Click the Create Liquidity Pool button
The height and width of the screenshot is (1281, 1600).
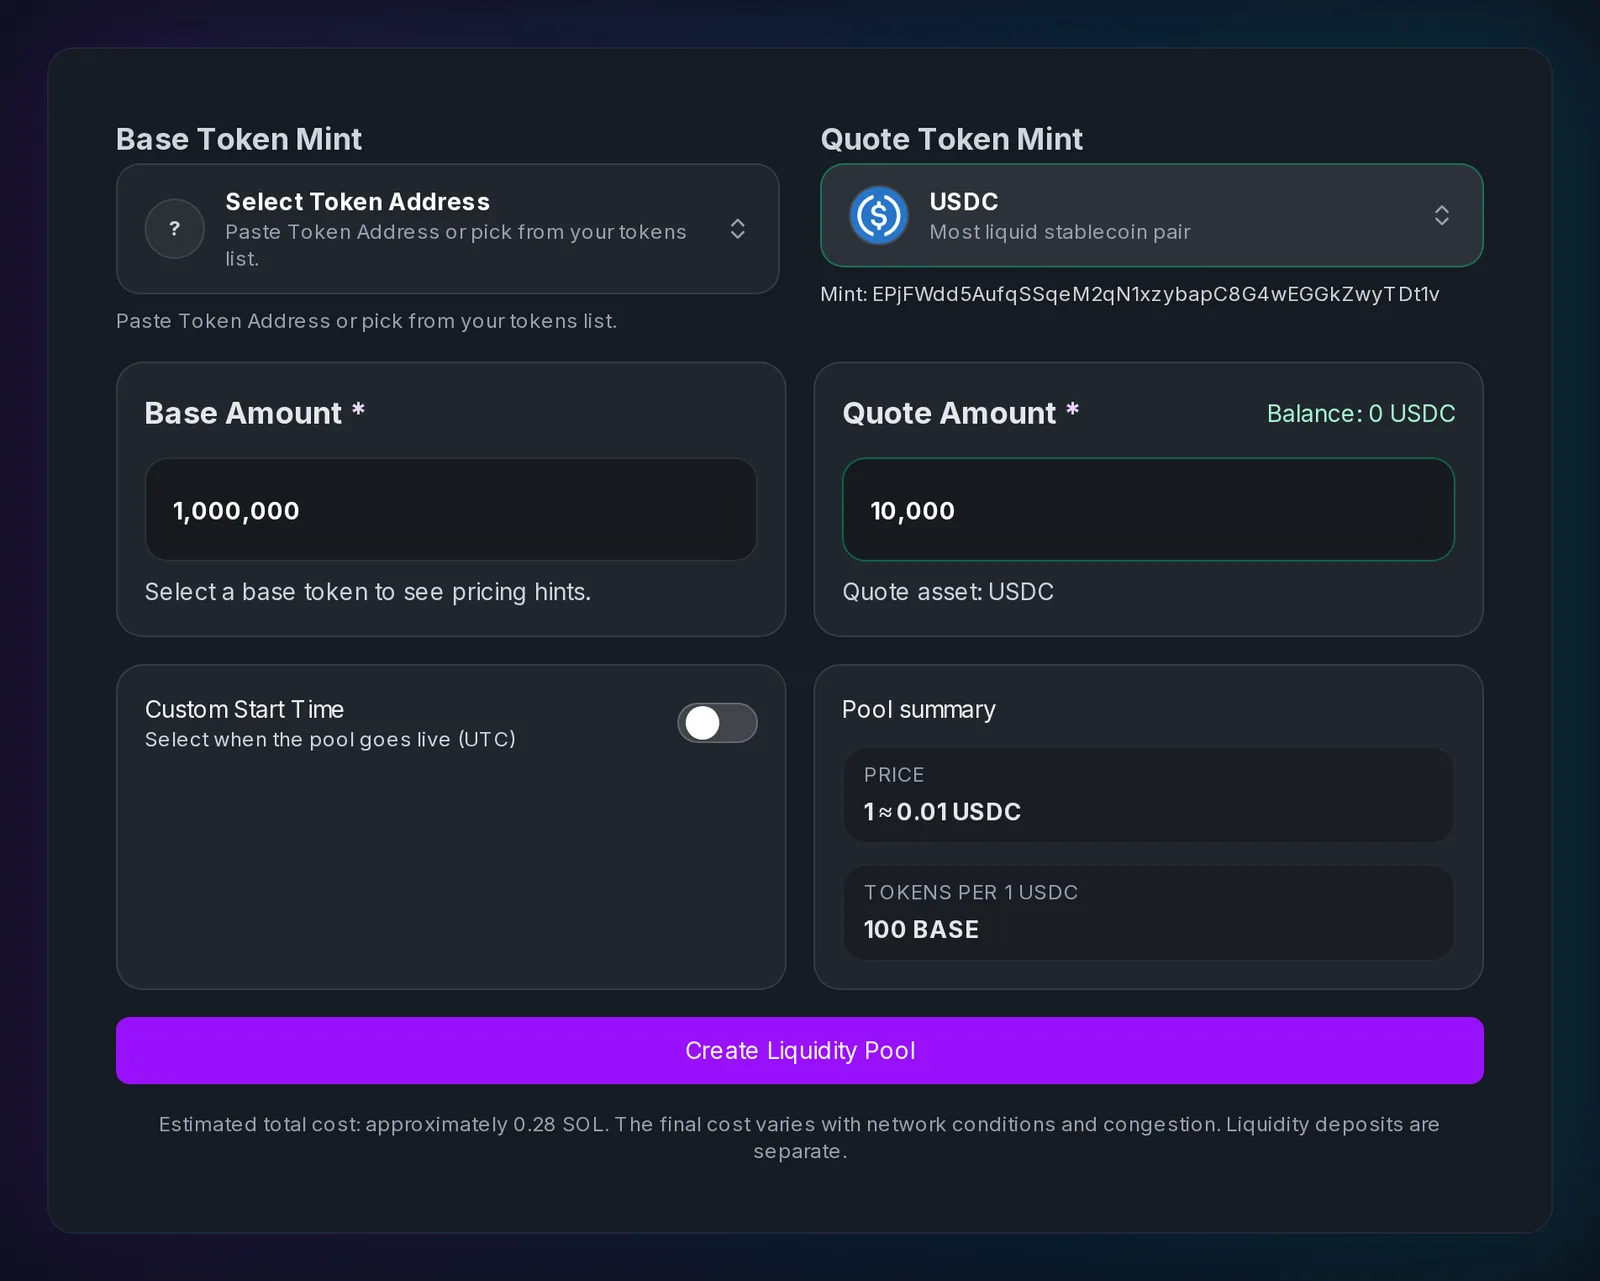(800, 1051)
